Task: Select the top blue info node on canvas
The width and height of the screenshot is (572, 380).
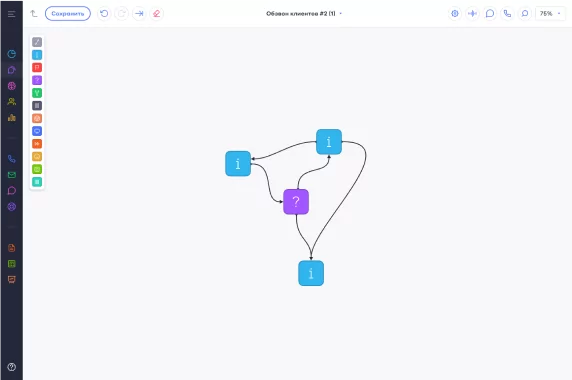Action: (329, 142)
